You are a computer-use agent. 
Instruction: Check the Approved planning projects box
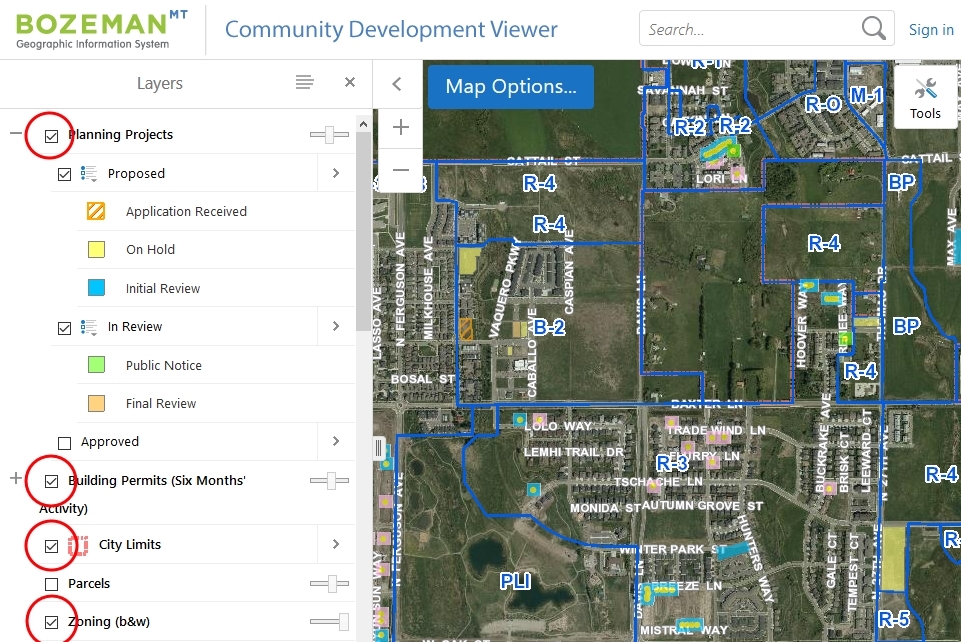pos(64,441)
